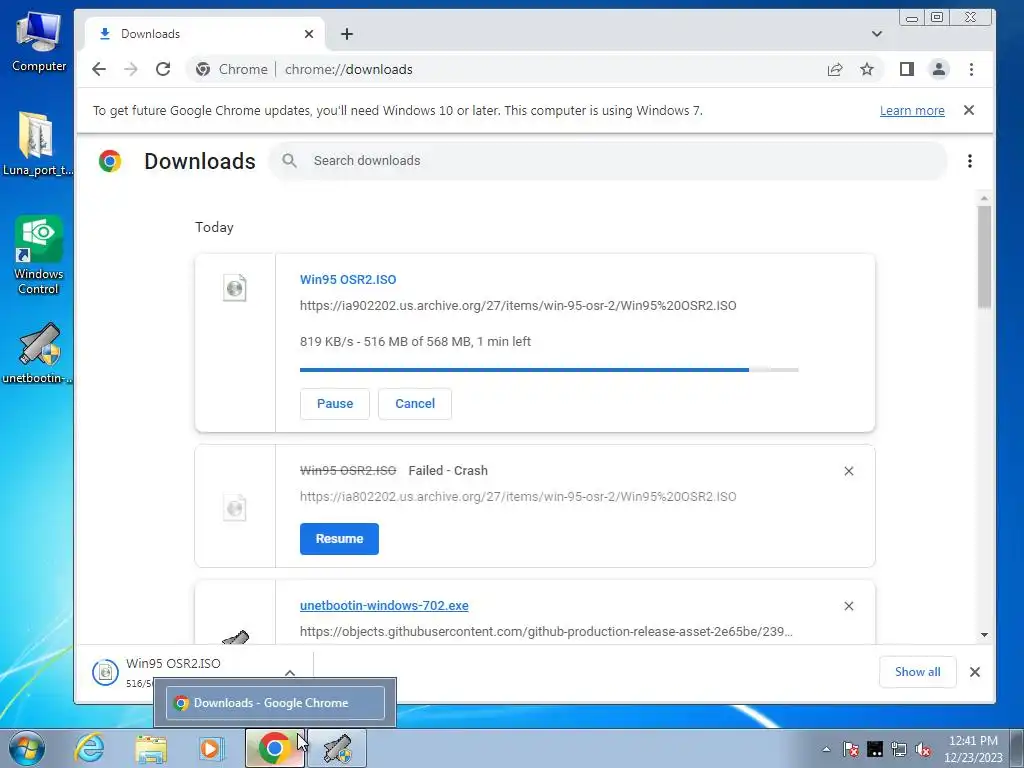Dismiss the Windows 7 update notice
The image size is (1024, 768).
tap(969, 110)
